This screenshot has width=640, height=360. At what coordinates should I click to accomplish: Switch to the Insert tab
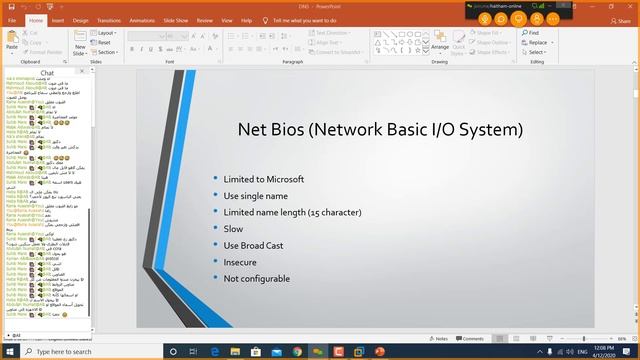(58, 20)
